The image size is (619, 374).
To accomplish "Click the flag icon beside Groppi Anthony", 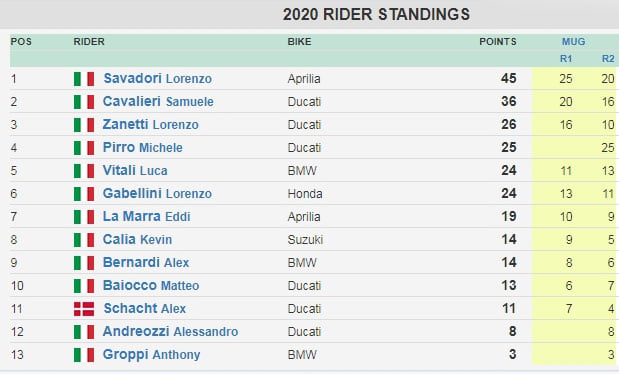I will [x=84, y=355].
